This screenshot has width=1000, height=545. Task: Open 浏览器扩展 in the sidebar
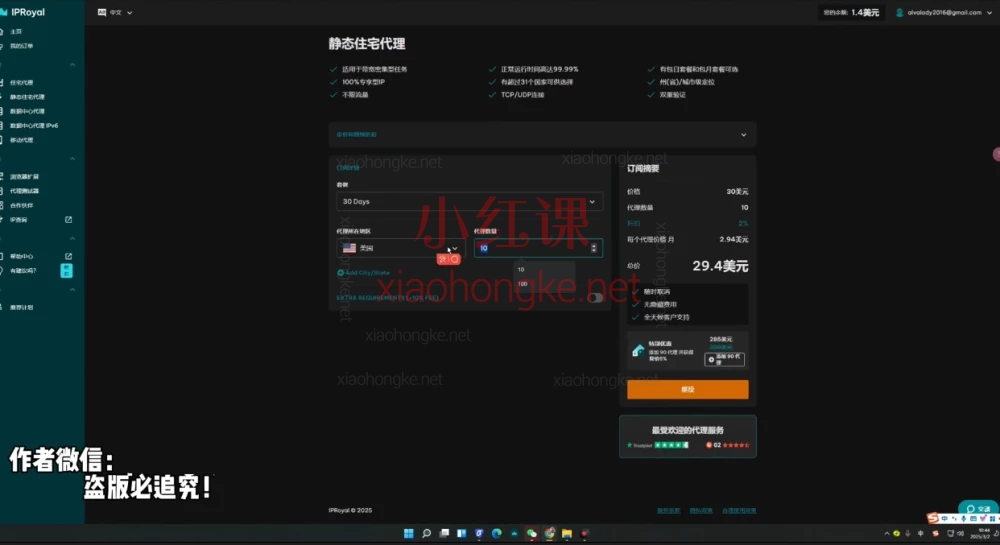pyautogui.click(x=24, y=177)
